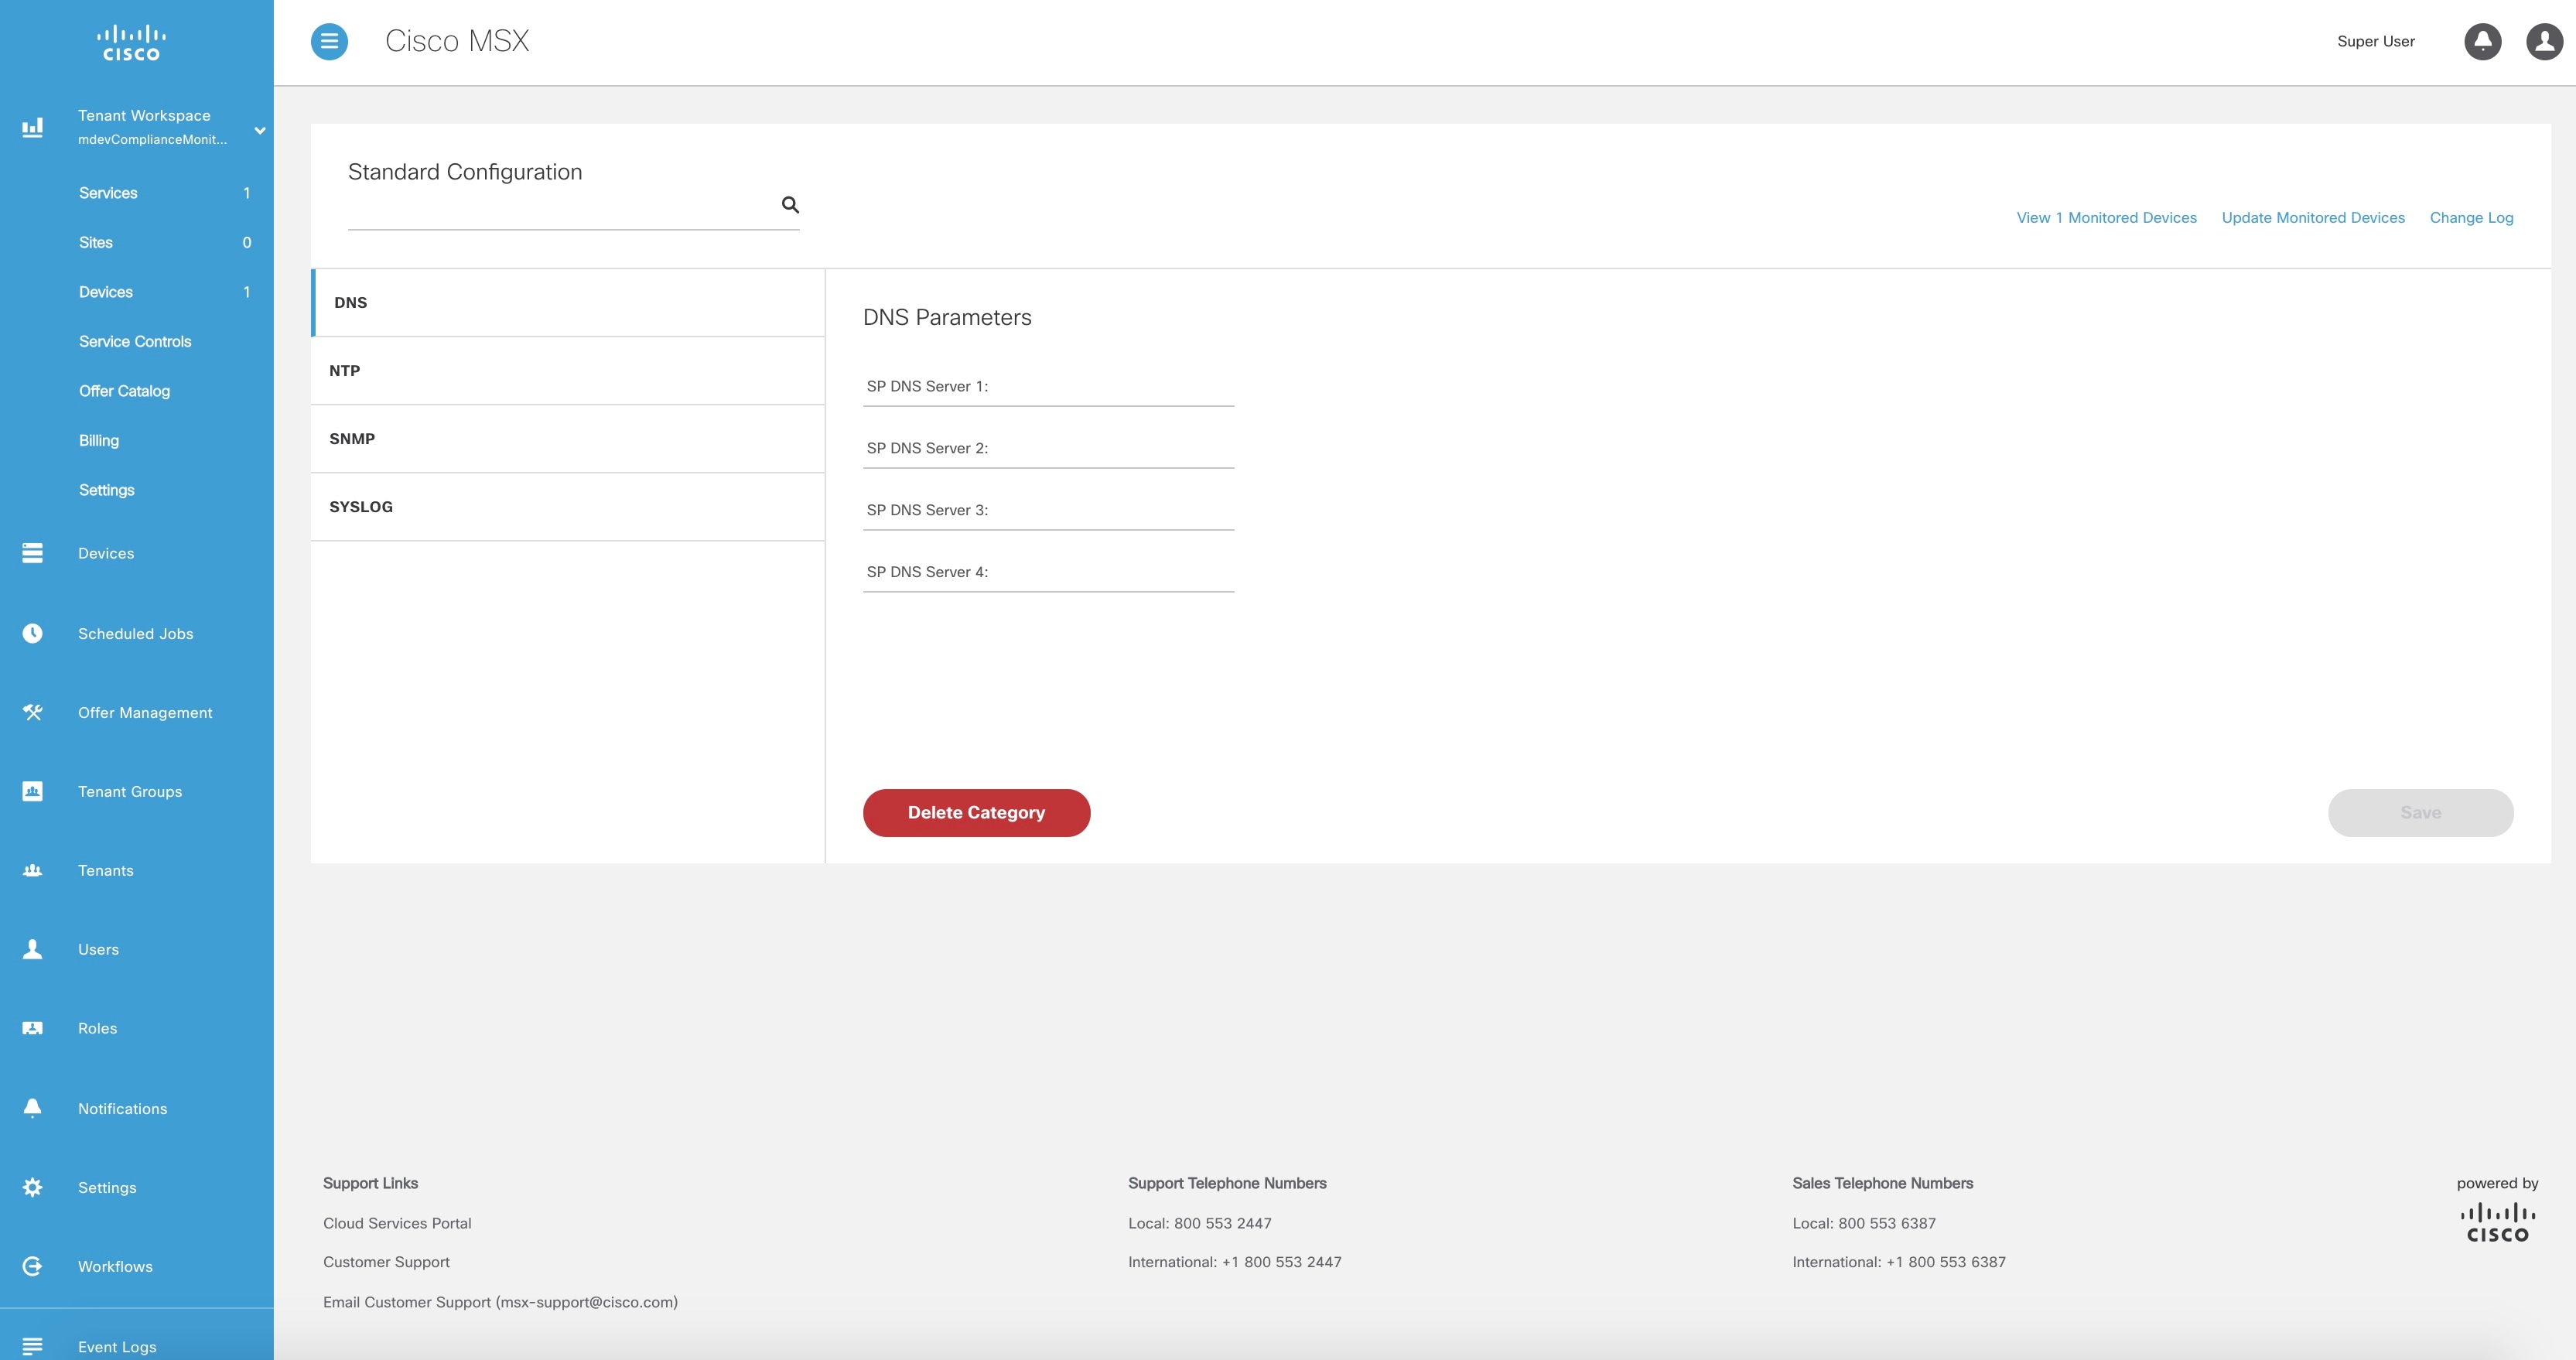Open the notifications bell in header
This screenshot has height=1360, width=2576.
click(2482, 41)
